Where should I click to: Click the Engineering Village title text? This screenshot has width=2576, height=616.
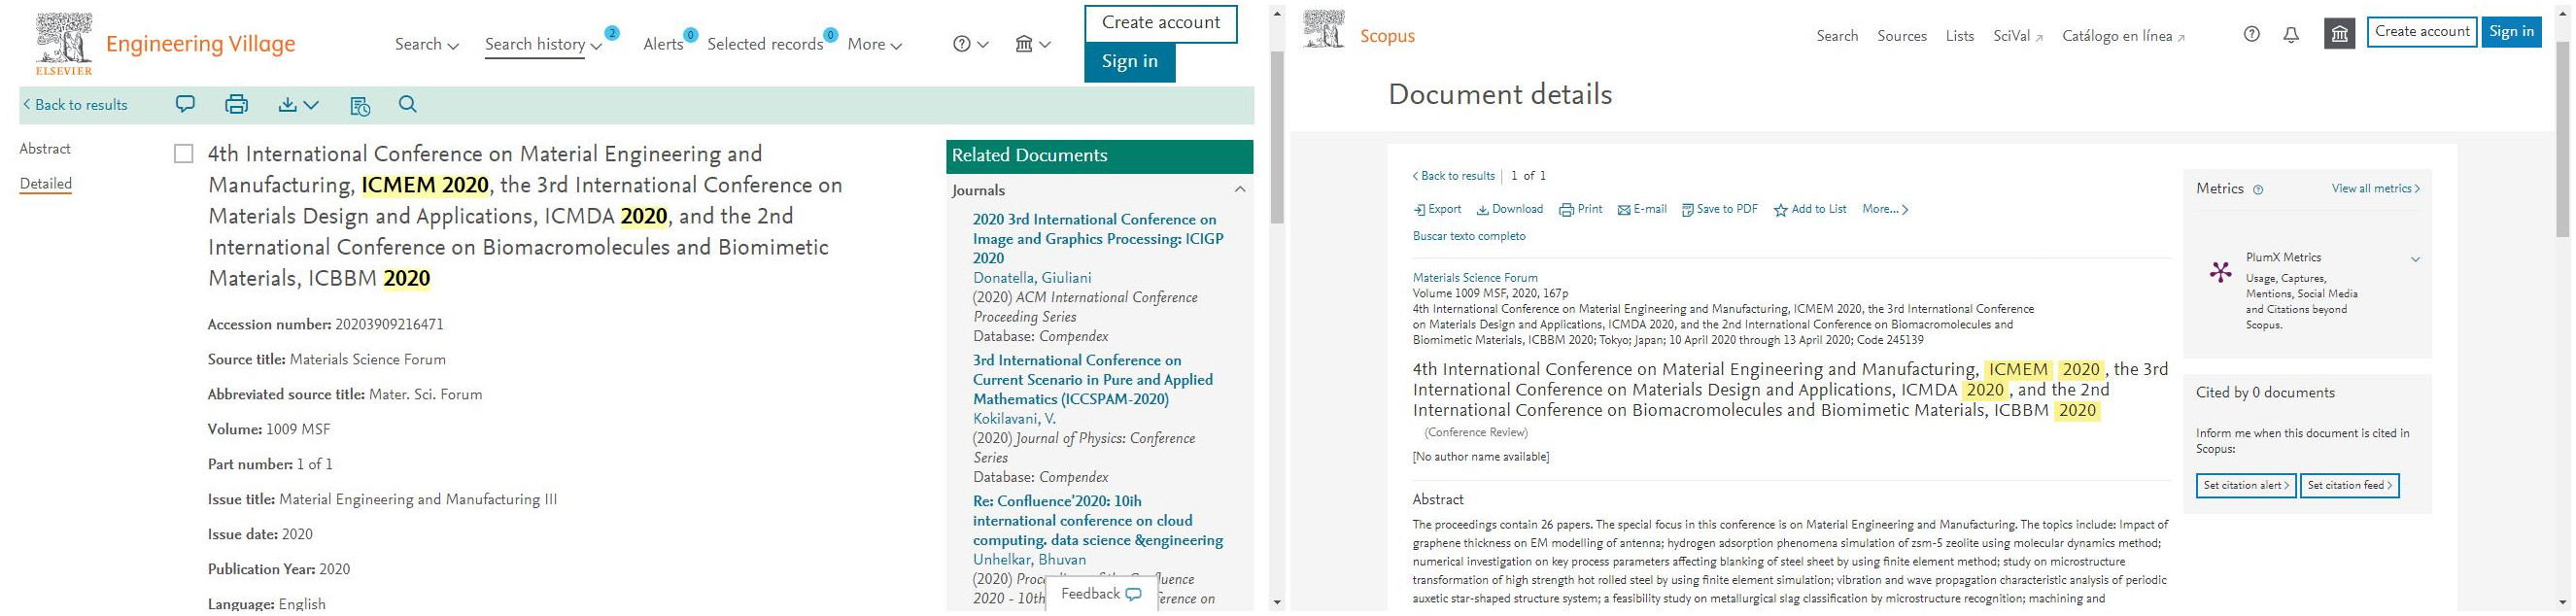[200, 44]
